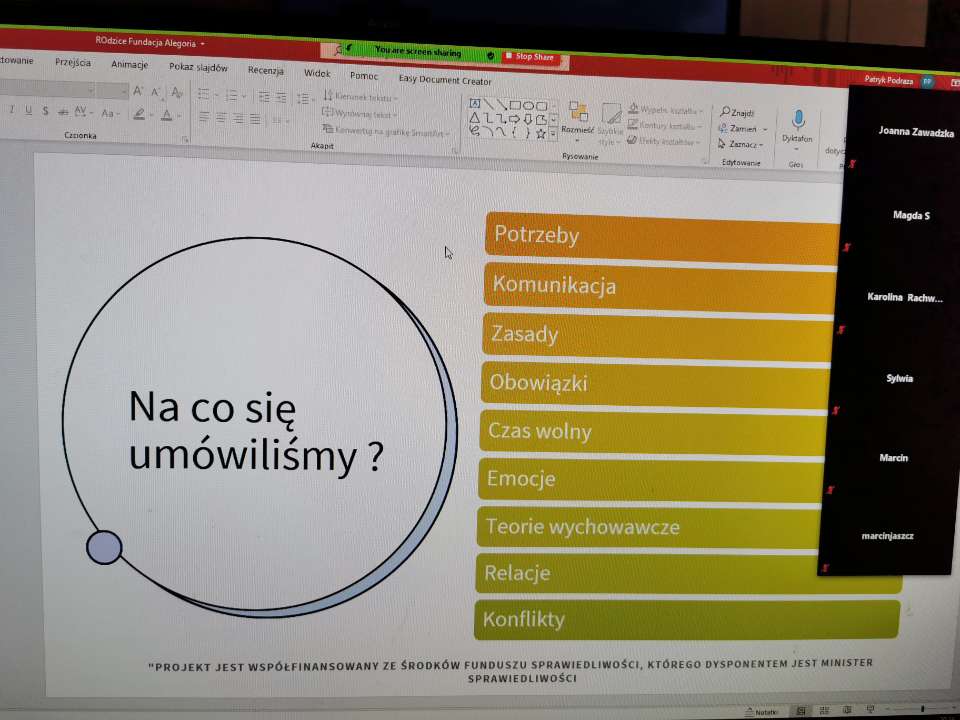Go to the Recenzja tab

266,70
